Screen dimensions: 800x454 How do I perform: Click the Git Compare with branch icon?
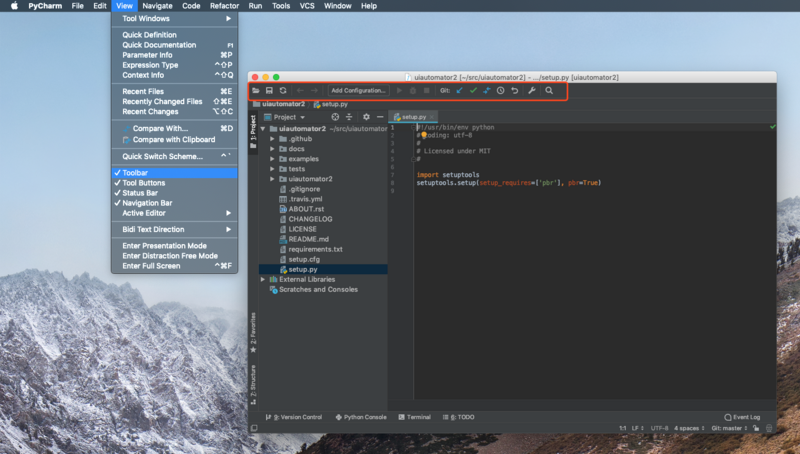tap(487, 90)
